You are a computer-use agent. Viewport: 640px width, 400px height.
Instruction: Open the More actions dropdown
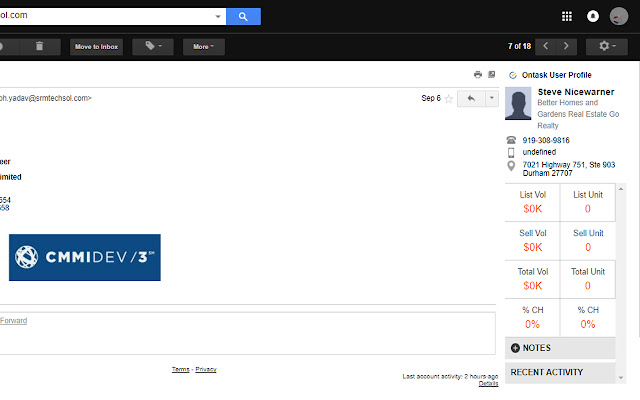click(x=204, y=47)
